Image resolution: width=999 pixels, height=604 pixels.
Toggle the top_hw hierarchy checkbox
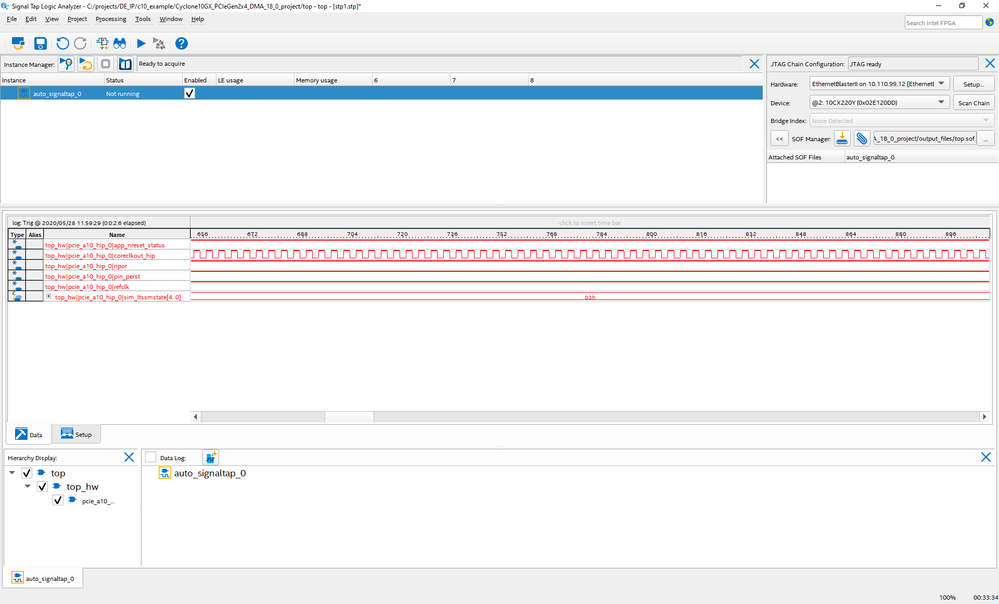[42, 486]
